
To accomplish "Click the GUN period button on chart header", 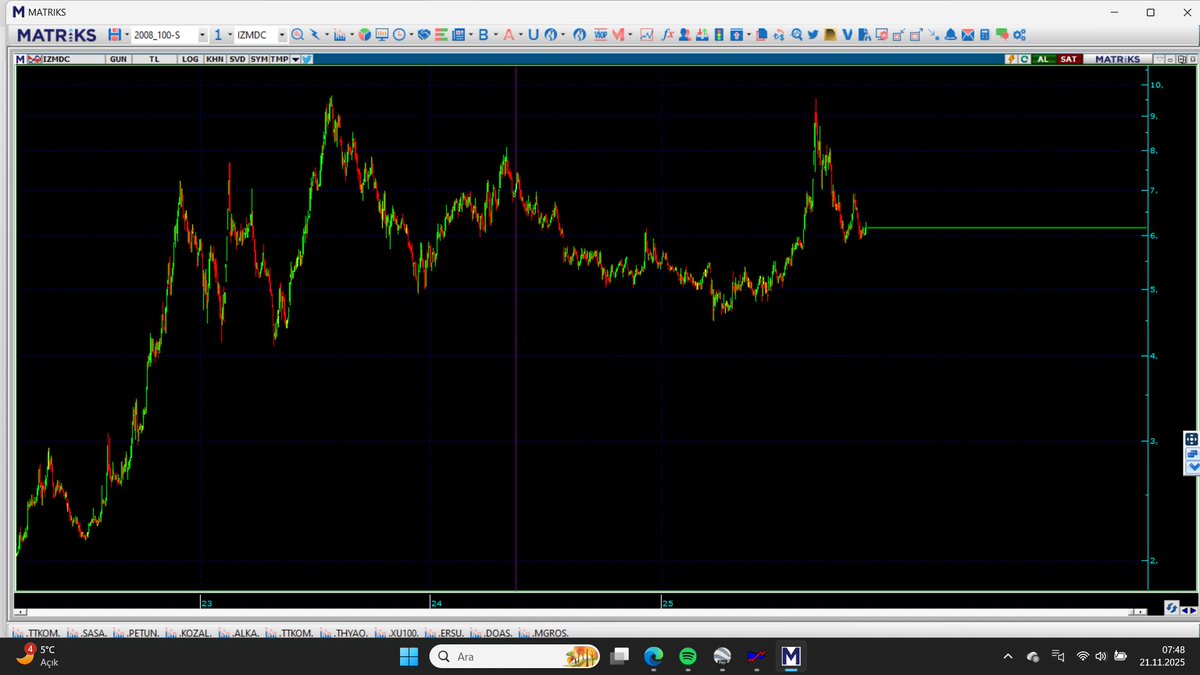I will pos(118,59).
